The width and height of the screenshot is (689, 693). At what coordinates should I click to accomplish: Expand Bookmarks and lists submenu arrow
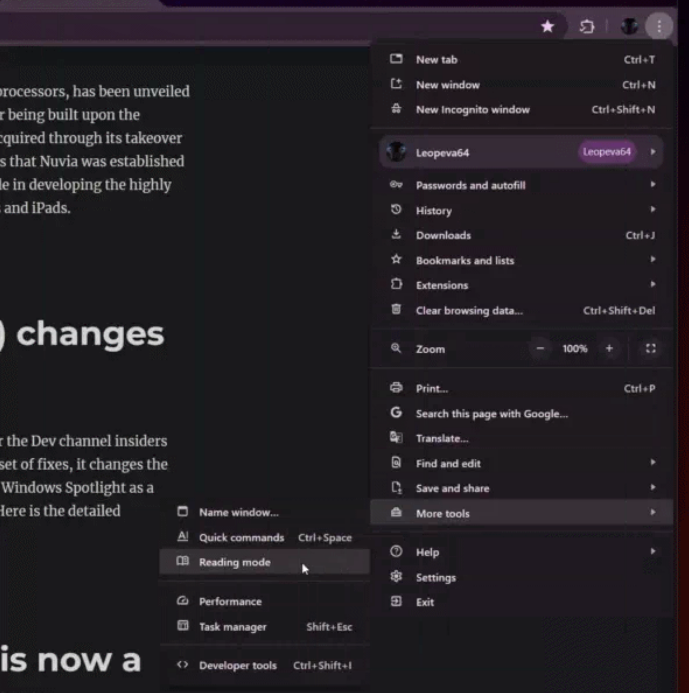tap(653, 259)
